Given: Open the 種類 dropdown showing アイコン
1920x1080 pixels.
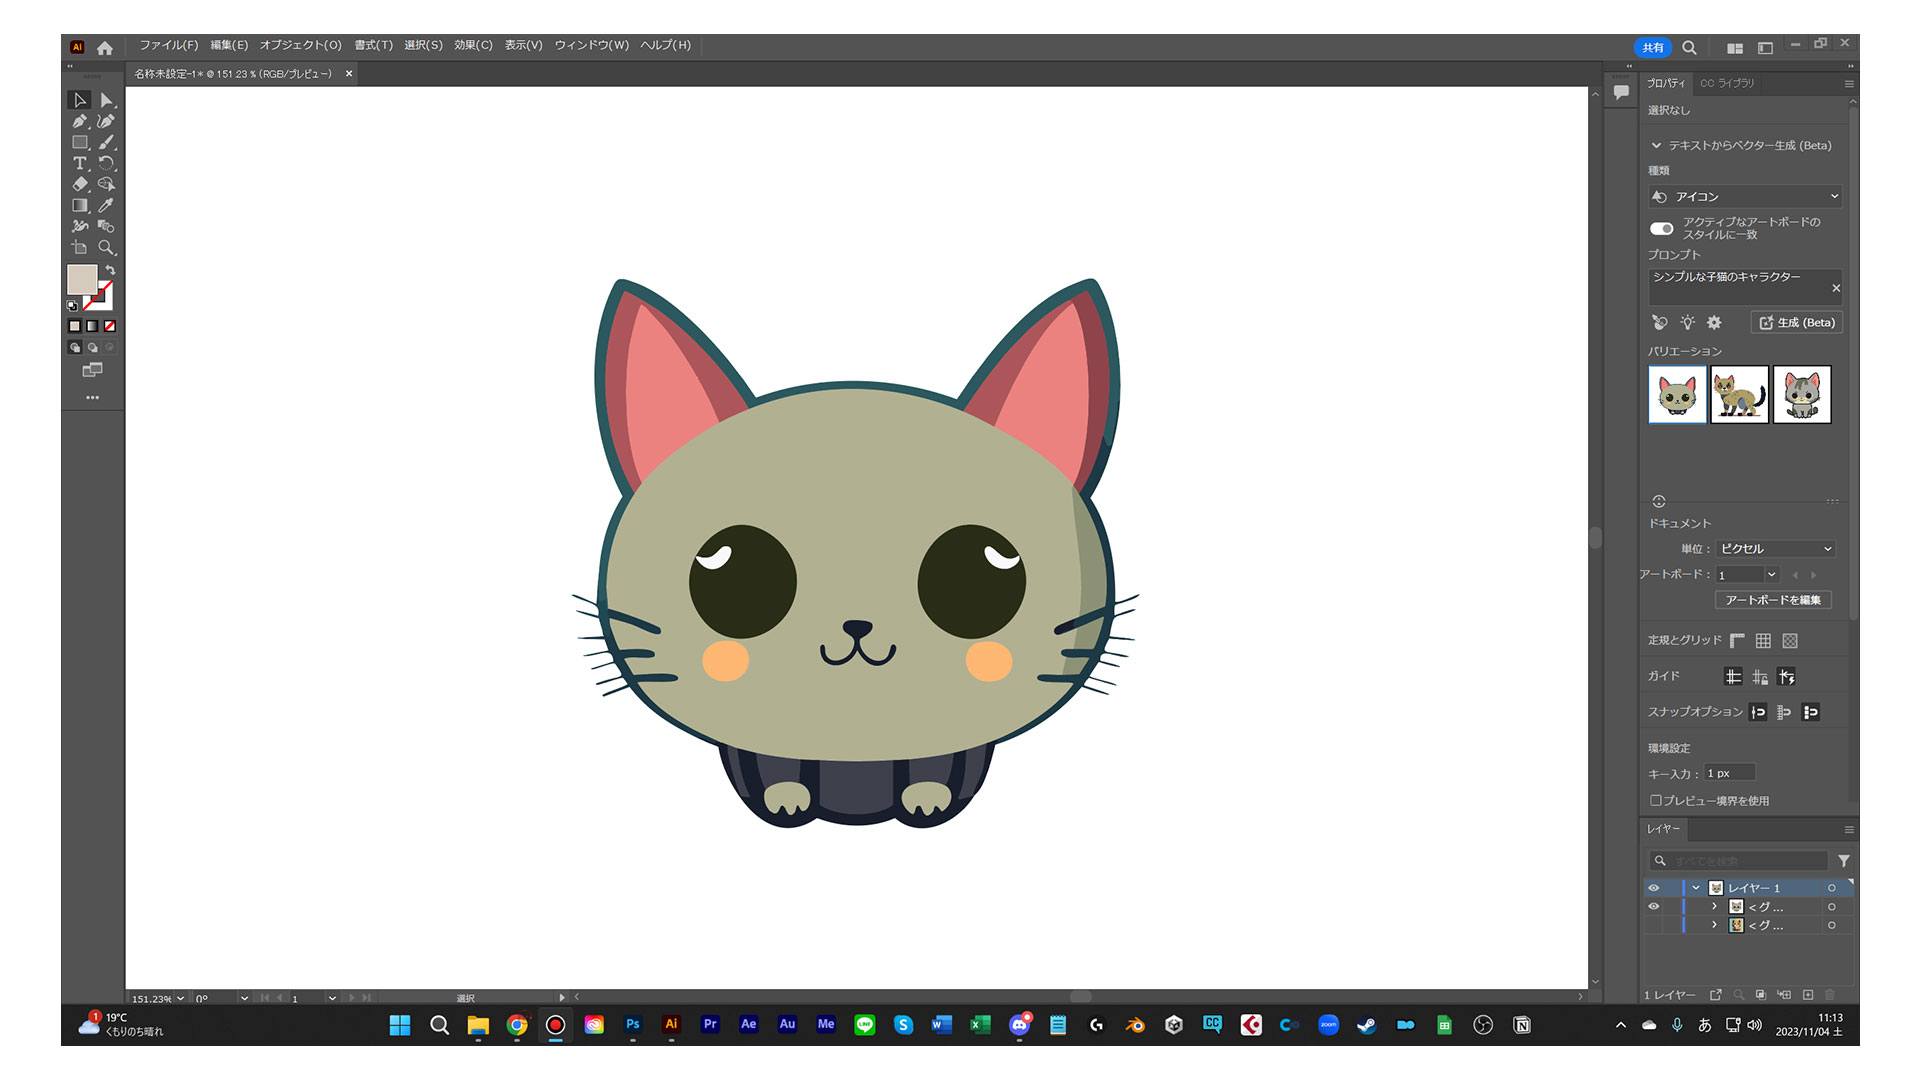Looking at the screenshot, I should (x=1744, y=196).
